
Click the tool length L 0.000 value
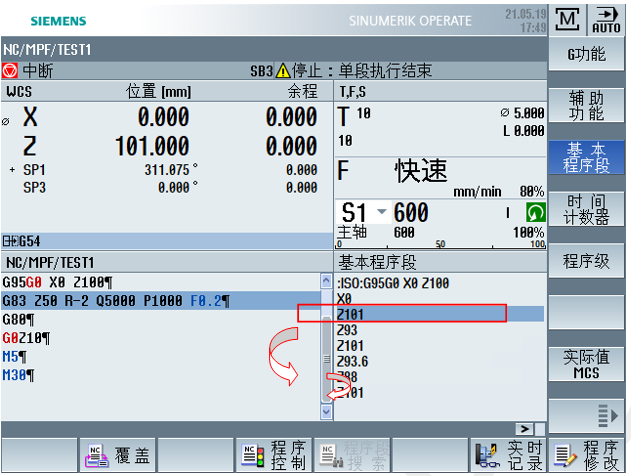(523, 131)
